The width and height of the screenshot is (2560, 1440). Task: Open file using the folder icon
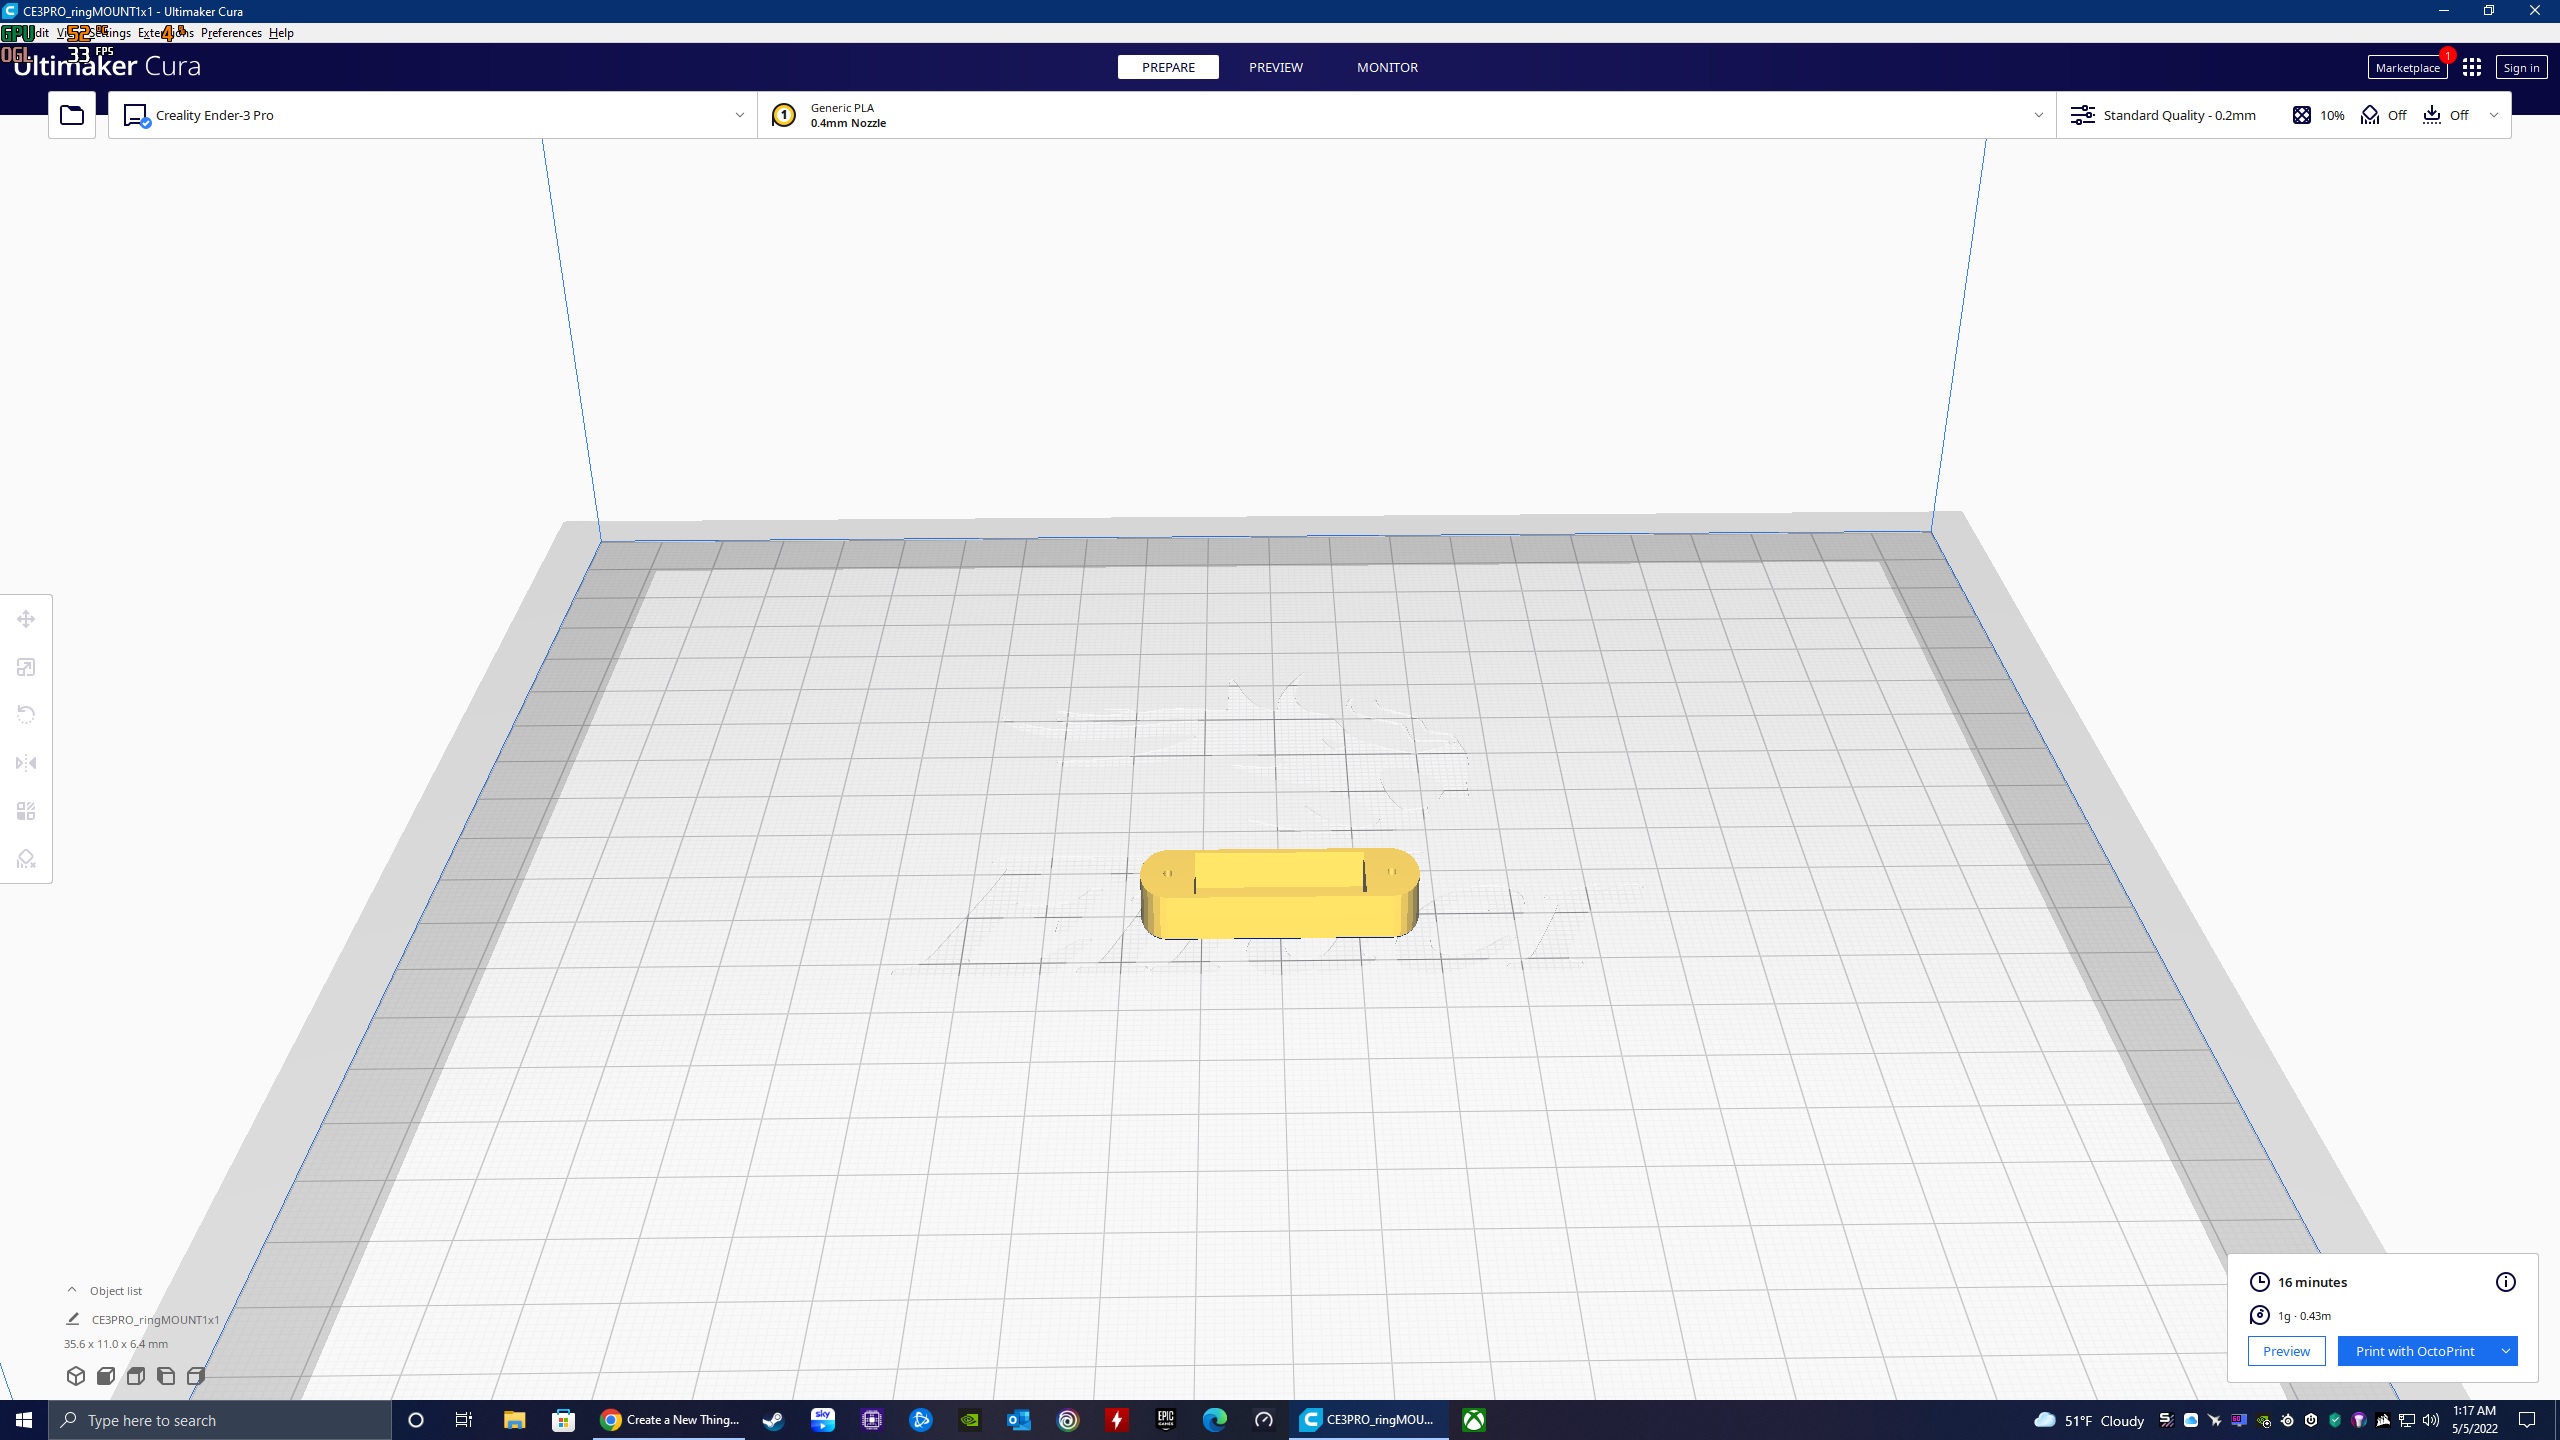(x=72, y=115)
